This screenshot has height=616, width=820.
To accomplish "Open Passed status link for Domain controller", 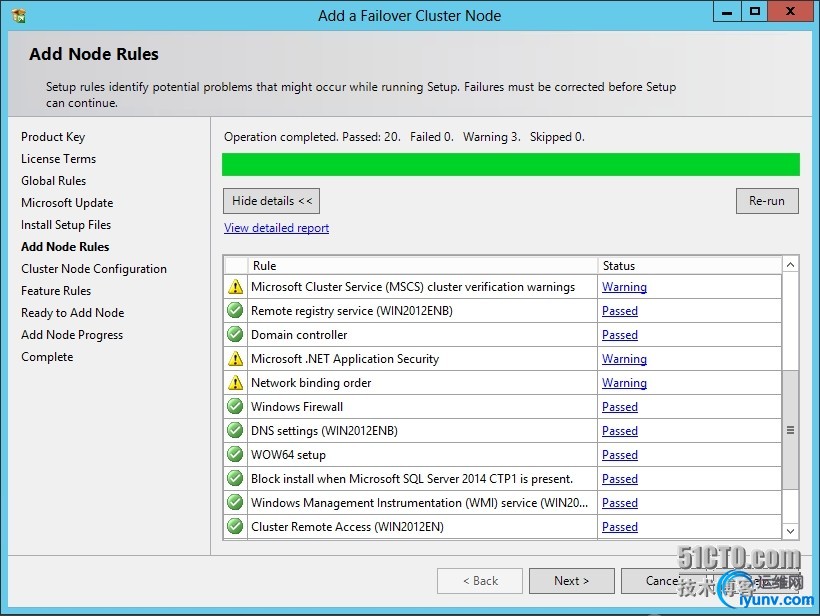I will 620,335.
